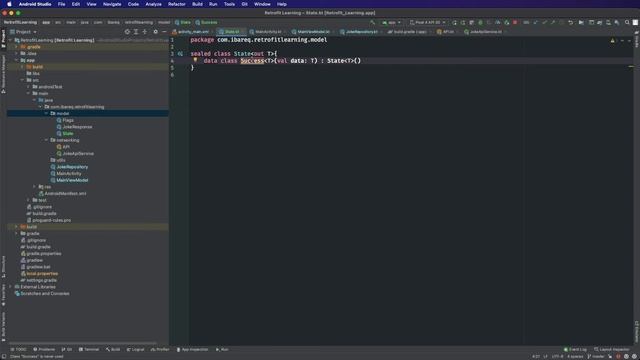640x360 pixels.
Task: Collapse the app module folder
Action: coord(16,60)
